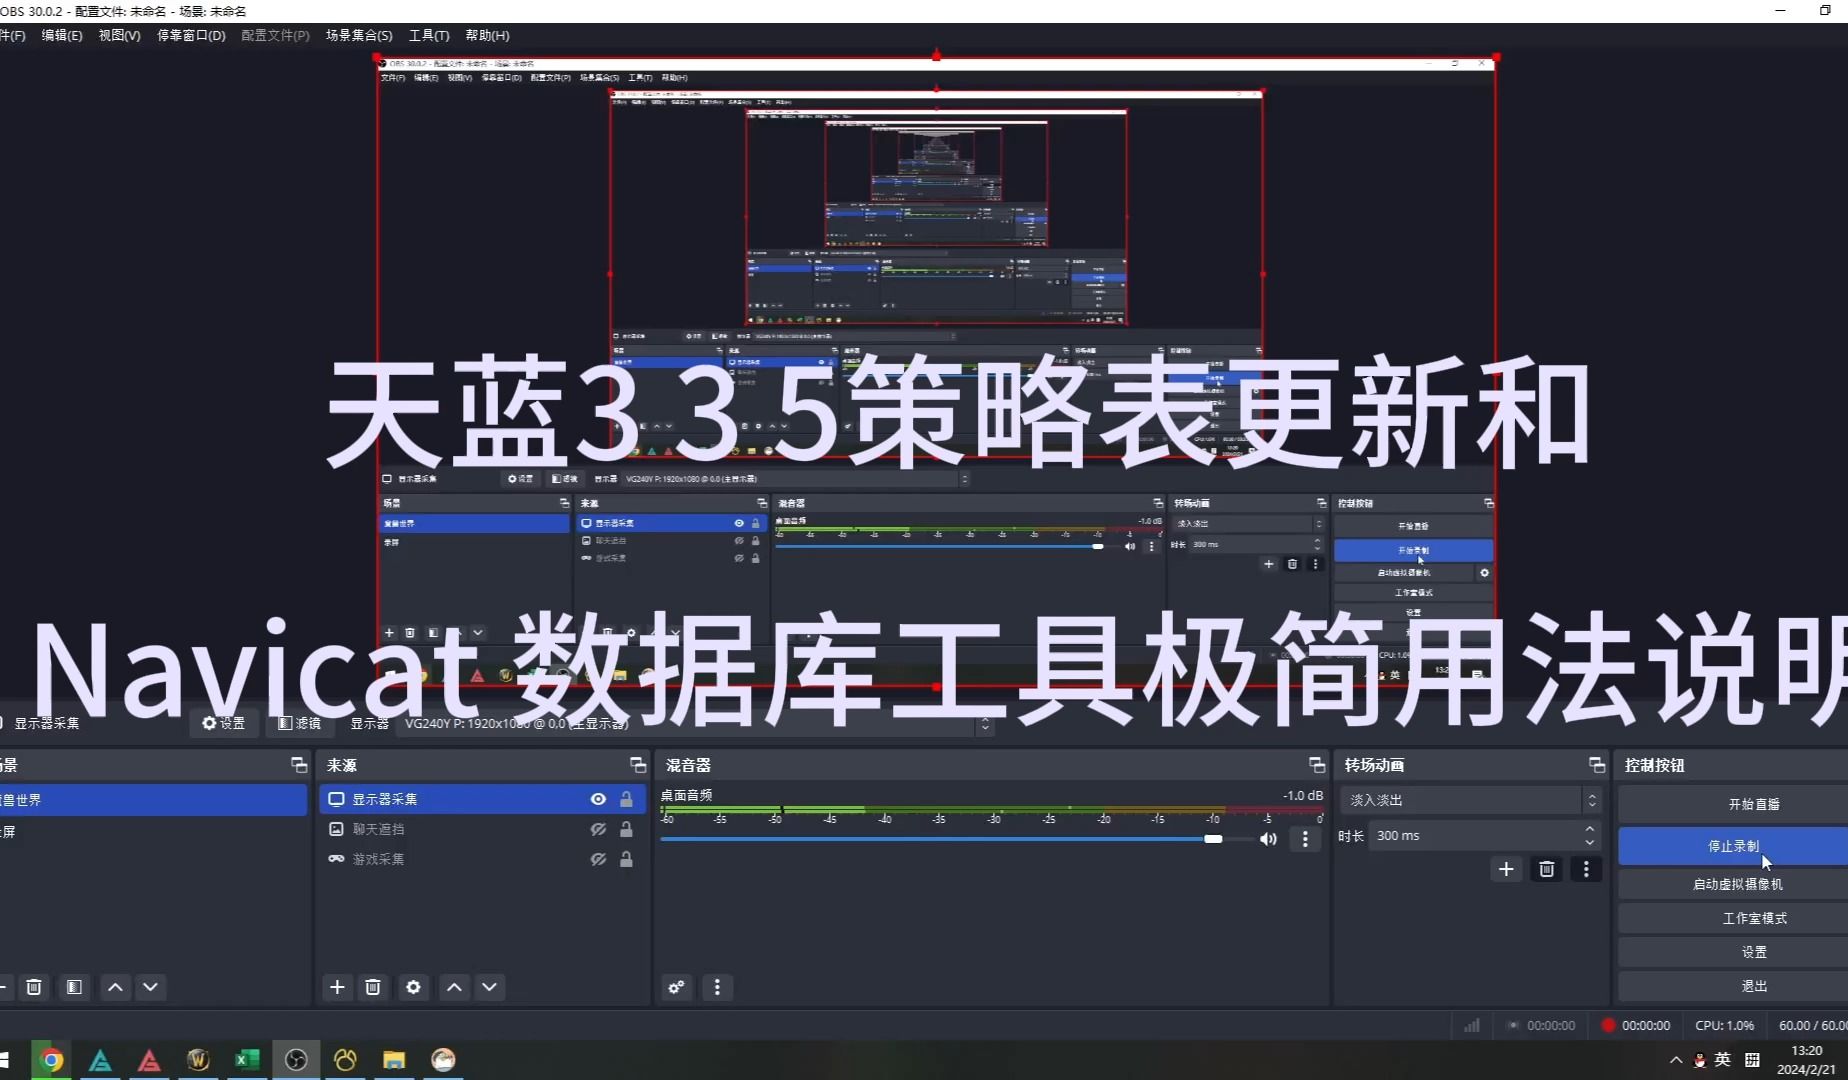Screen dimensions: 1848x1080
Task: Move the selected scene up
Action: click(x=115, y=987)
